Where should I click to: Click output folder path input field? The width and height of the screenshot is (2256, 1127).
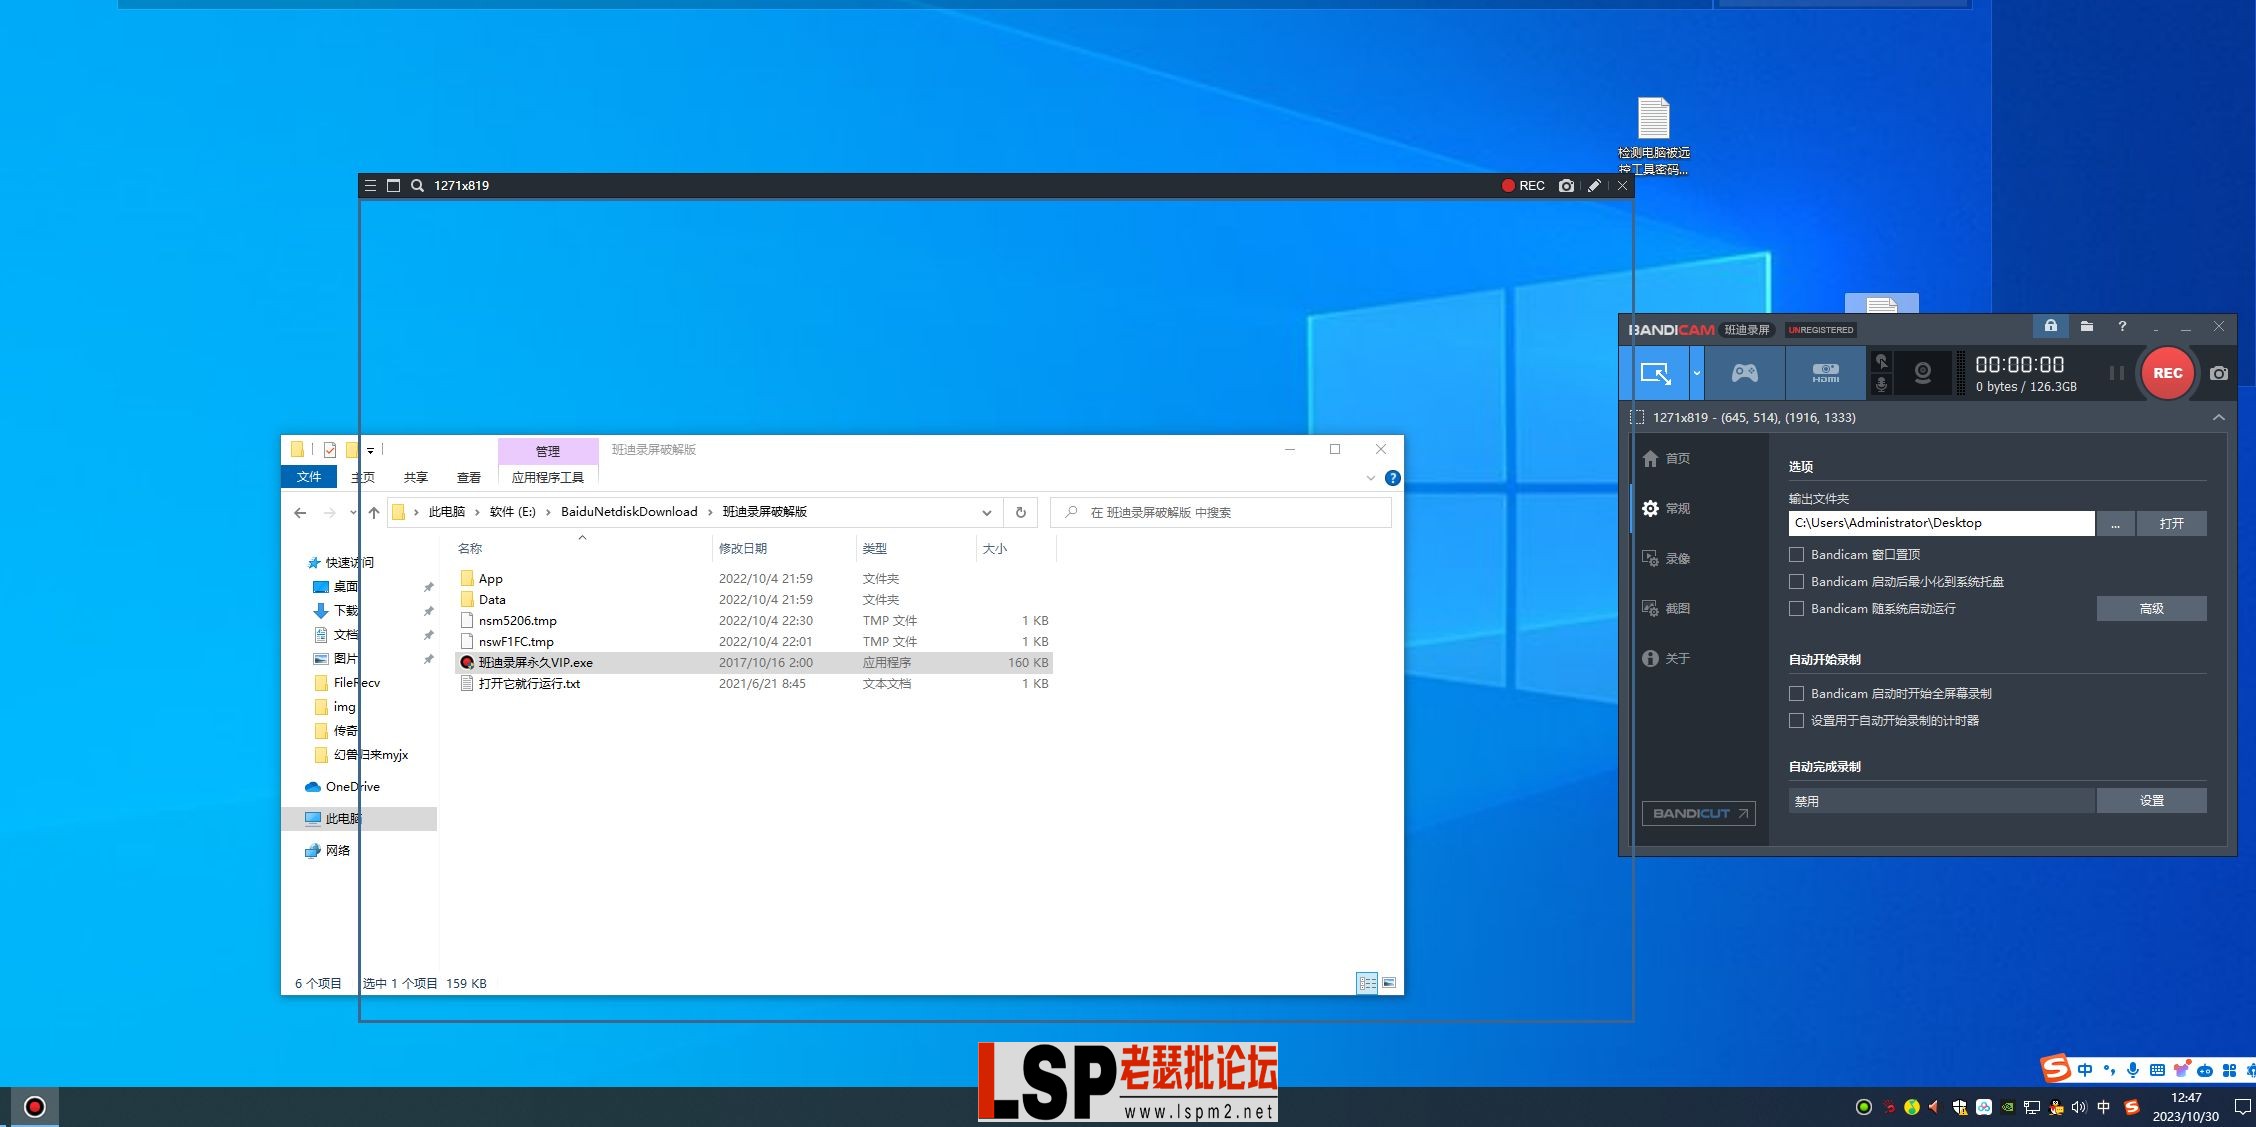[x=1941, y=523]
